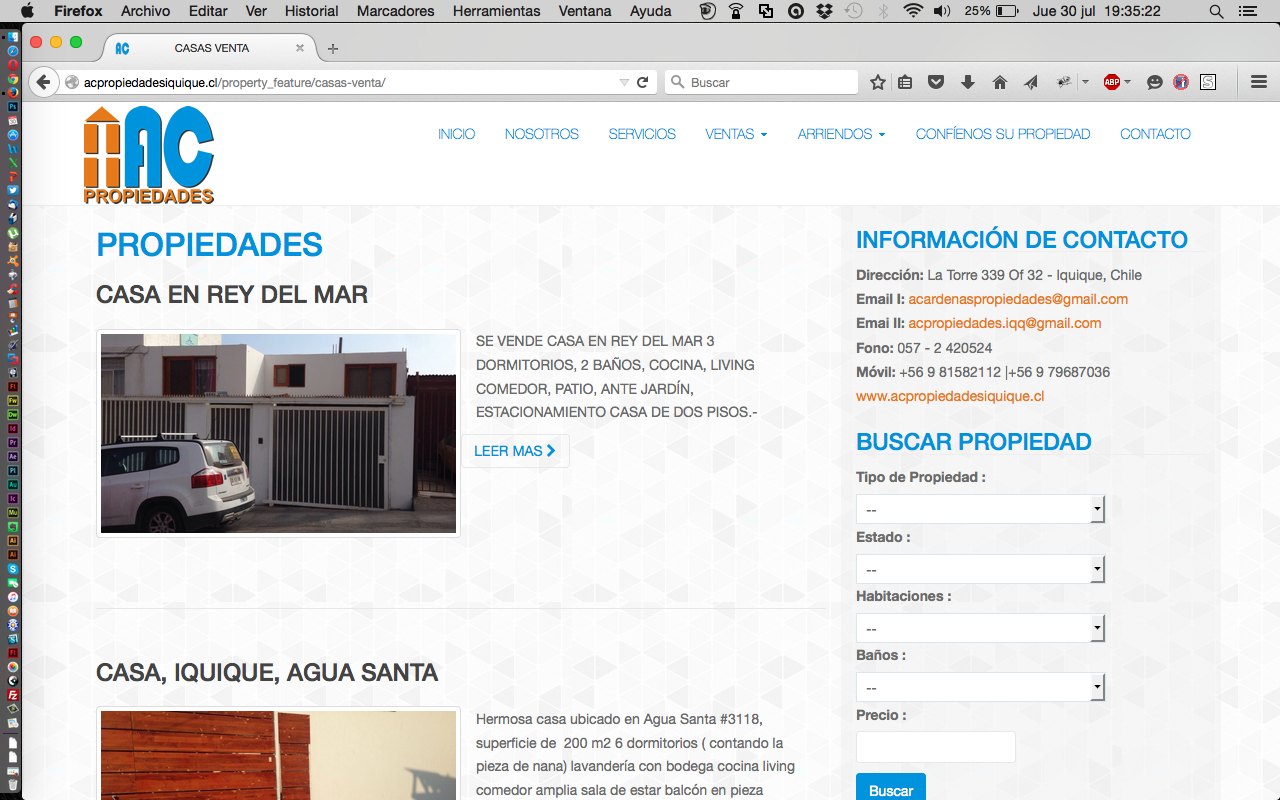Viewport: 1280px width, 800px height.
Task: Click the volume speaker icon
Action: (942, 11)
